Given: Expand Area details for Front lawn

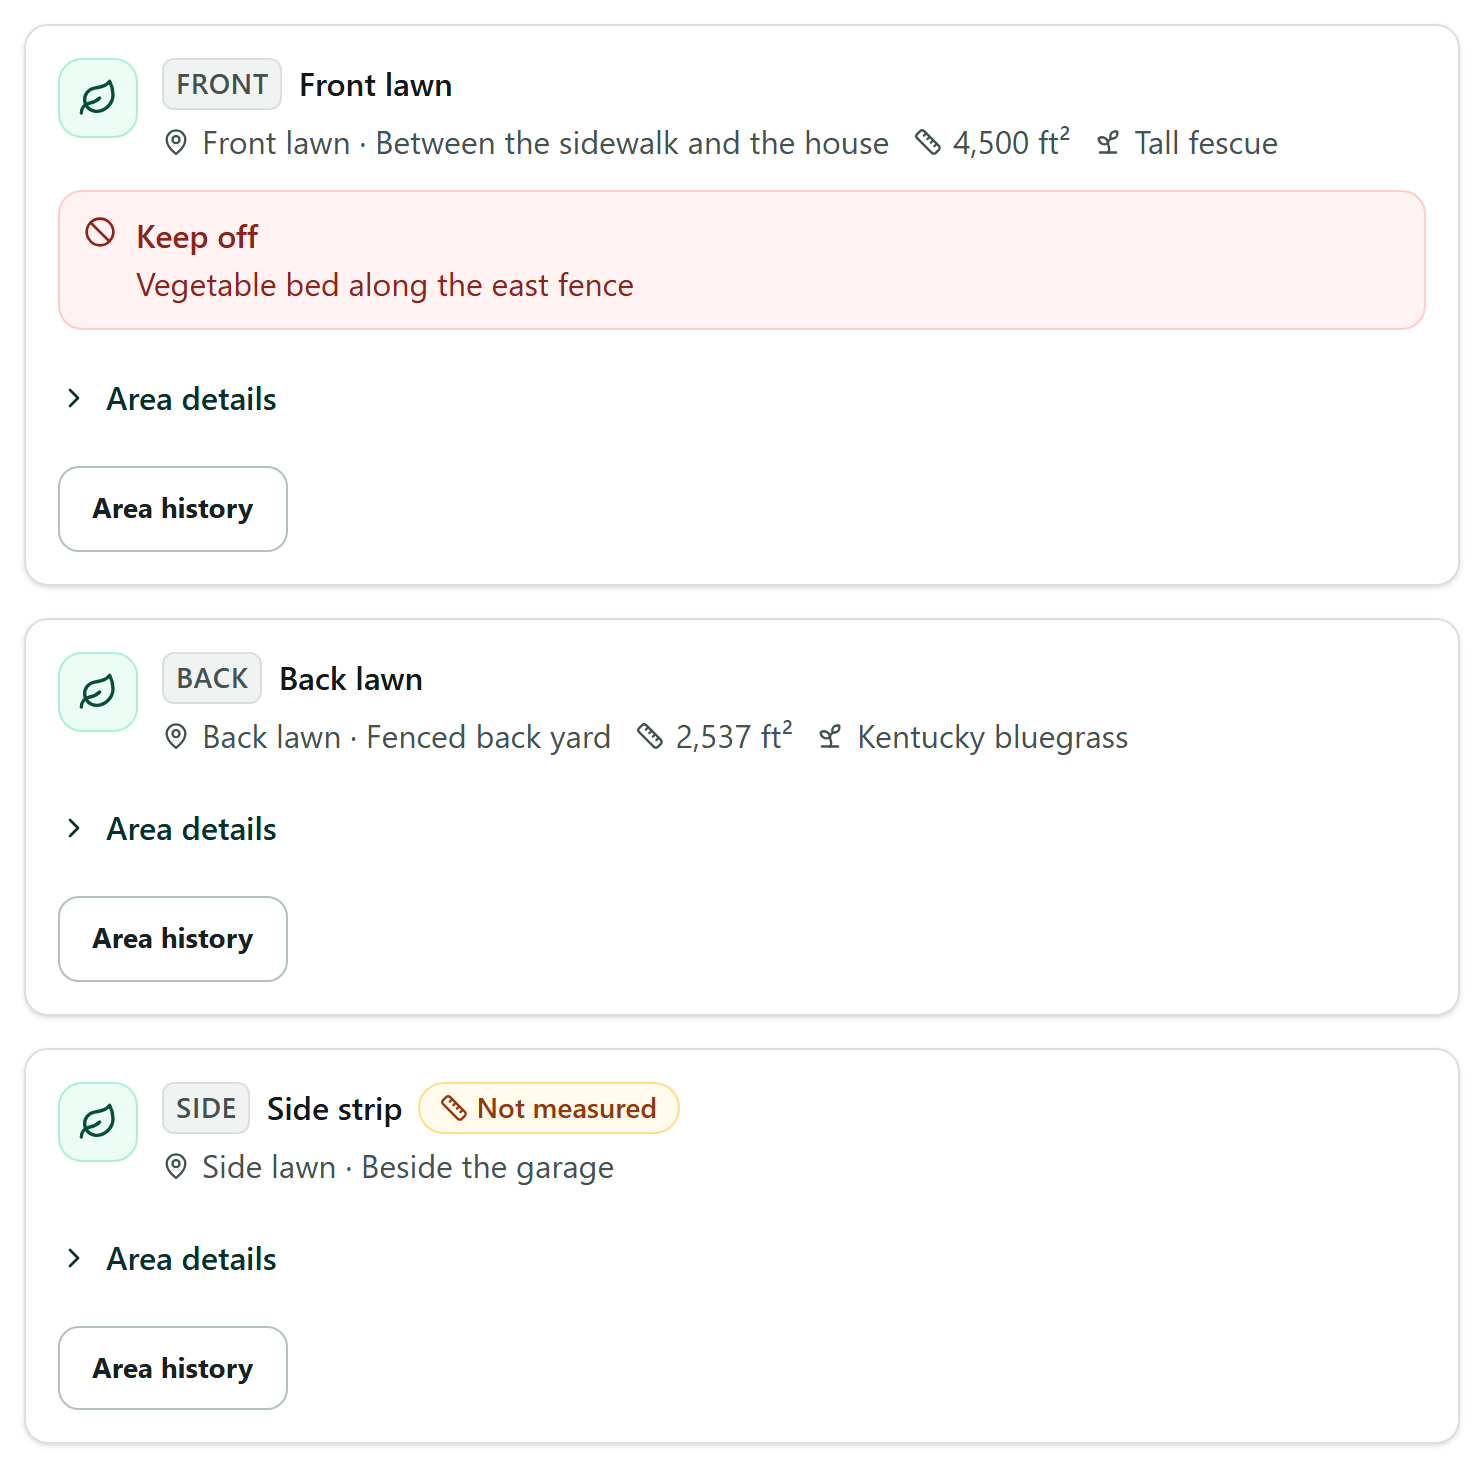Looking at the screenshot, I should [170, 399].
